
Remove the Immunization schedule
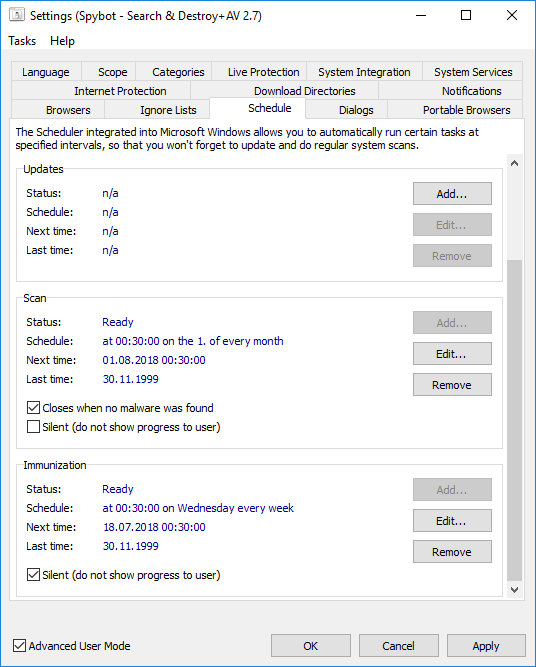click(452, 552)
